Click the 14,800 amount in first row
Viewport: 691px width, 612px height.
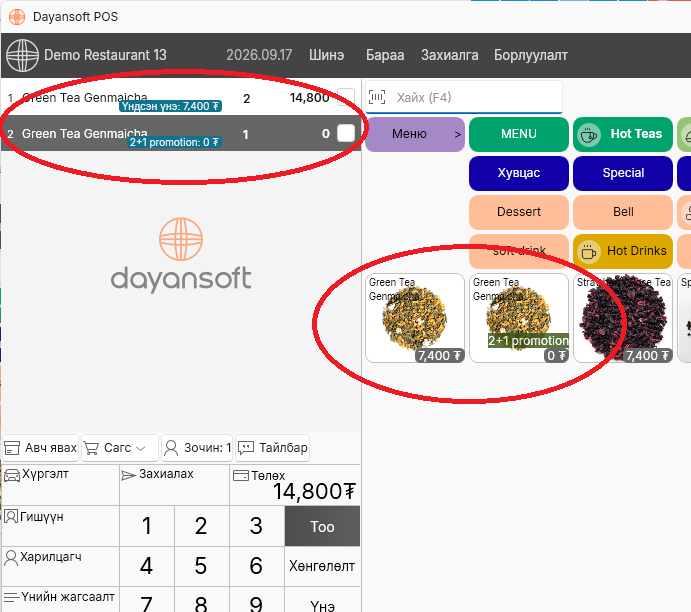[x=309, y=97]
